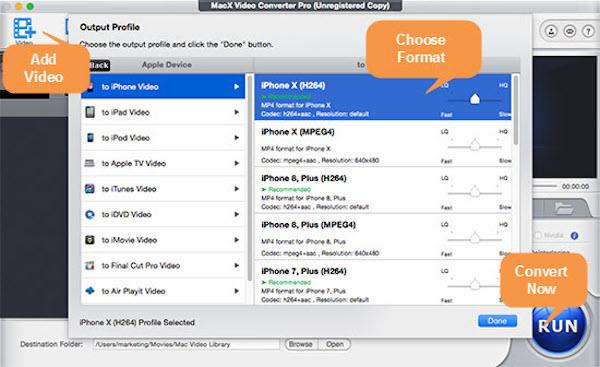This screenshot has width=600, height=367.
Task: Click the Add Video toolbar icon
Action: click(24, 28)
